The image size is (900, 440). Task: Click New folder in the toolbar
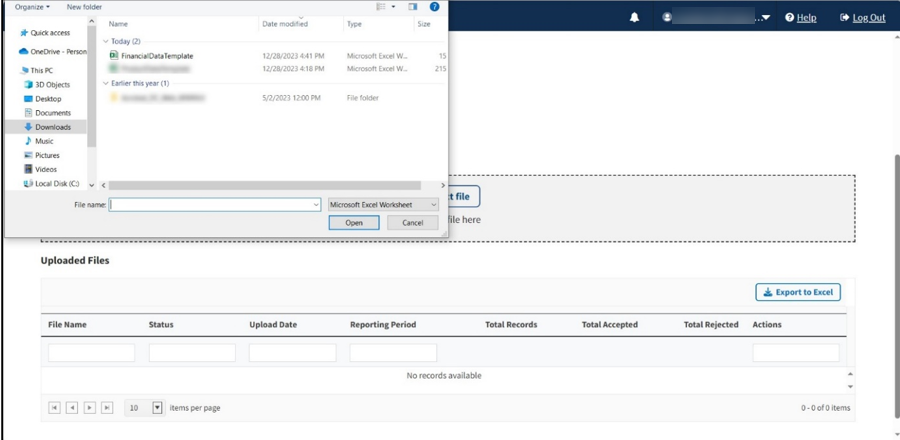(84, 7)
